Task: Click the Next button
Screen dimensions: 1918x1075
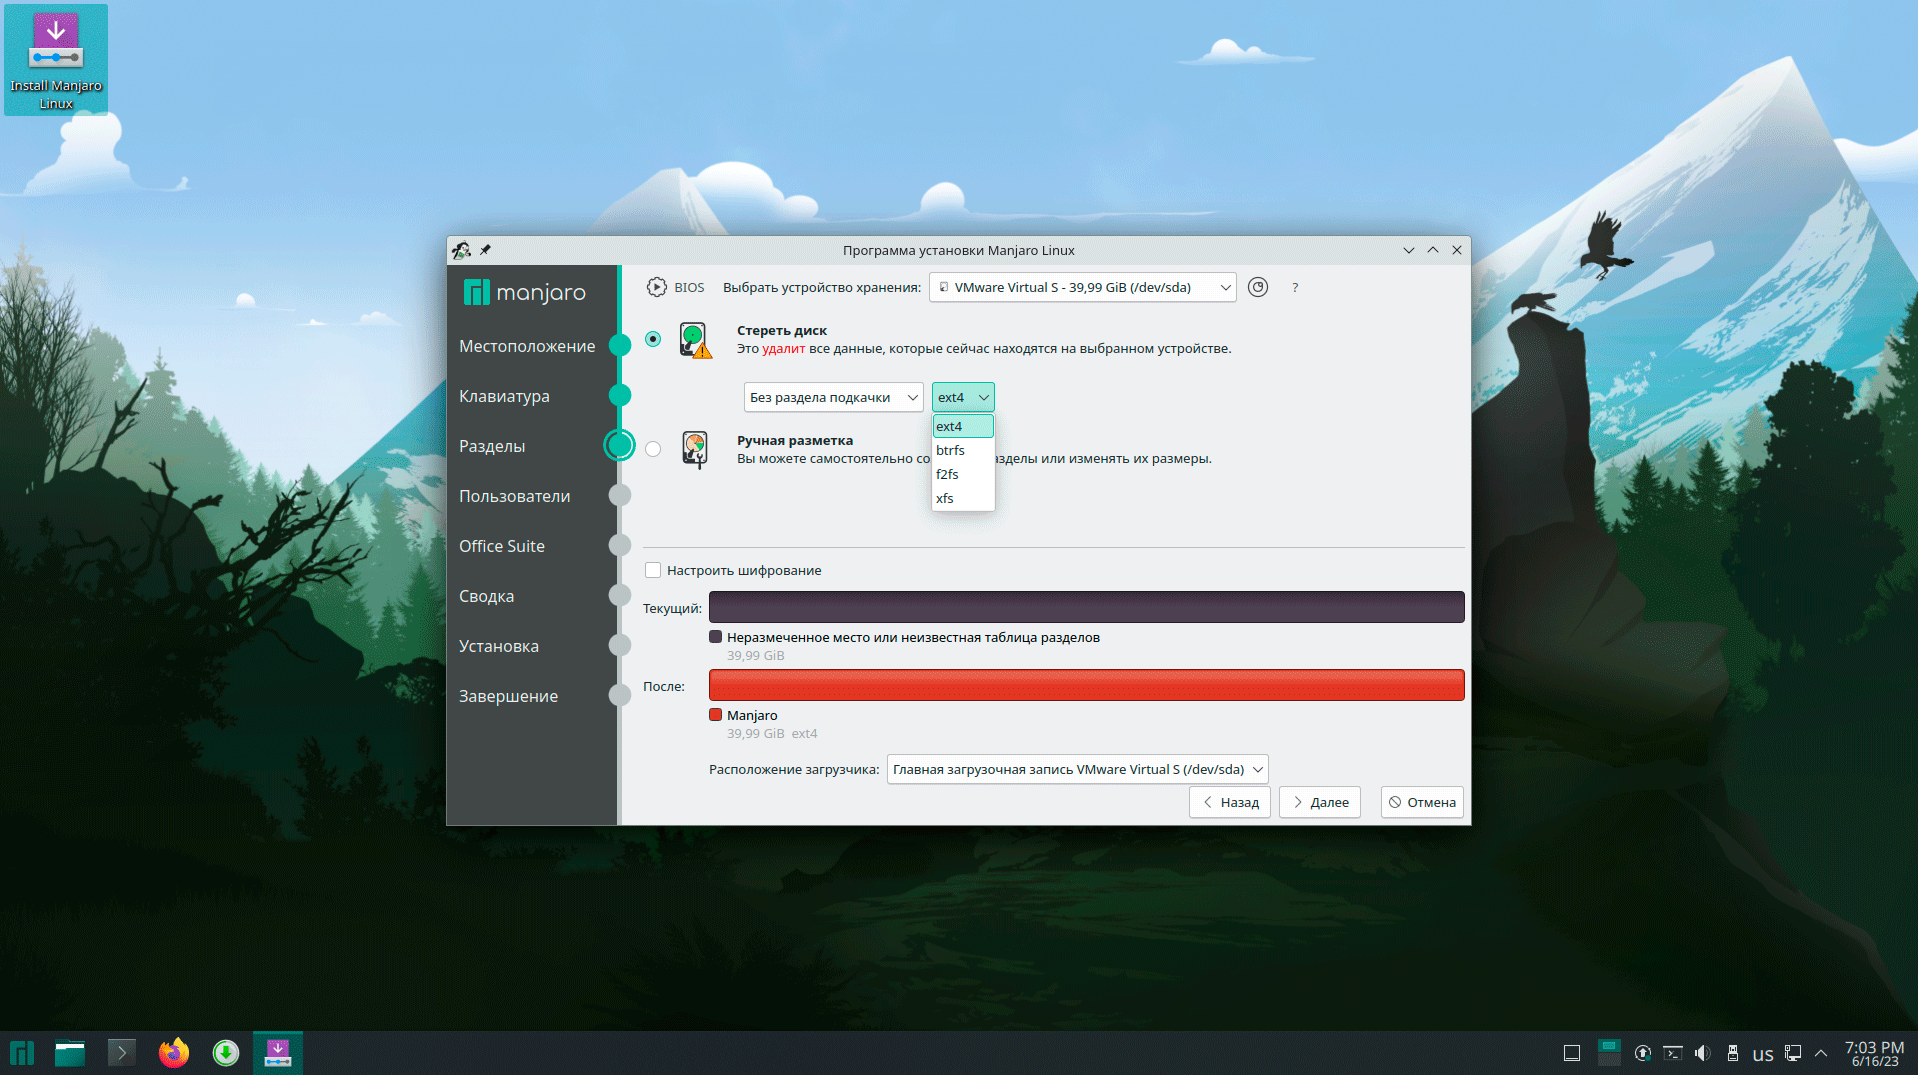Action: pos(1320,802)
